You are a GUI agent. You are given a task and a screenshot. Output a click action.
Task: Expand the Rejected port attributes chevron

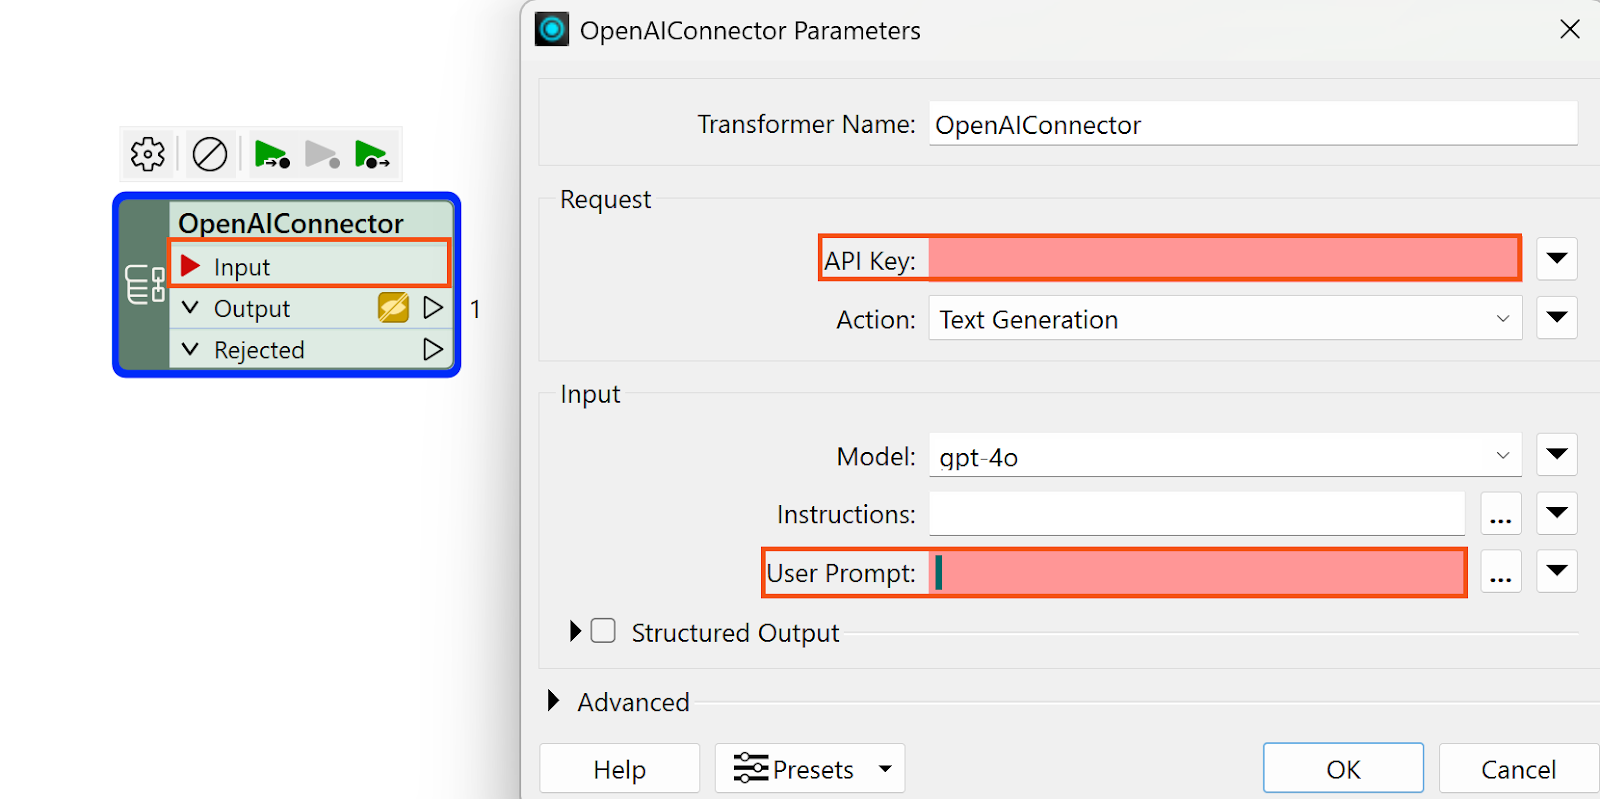click(190, 349)
